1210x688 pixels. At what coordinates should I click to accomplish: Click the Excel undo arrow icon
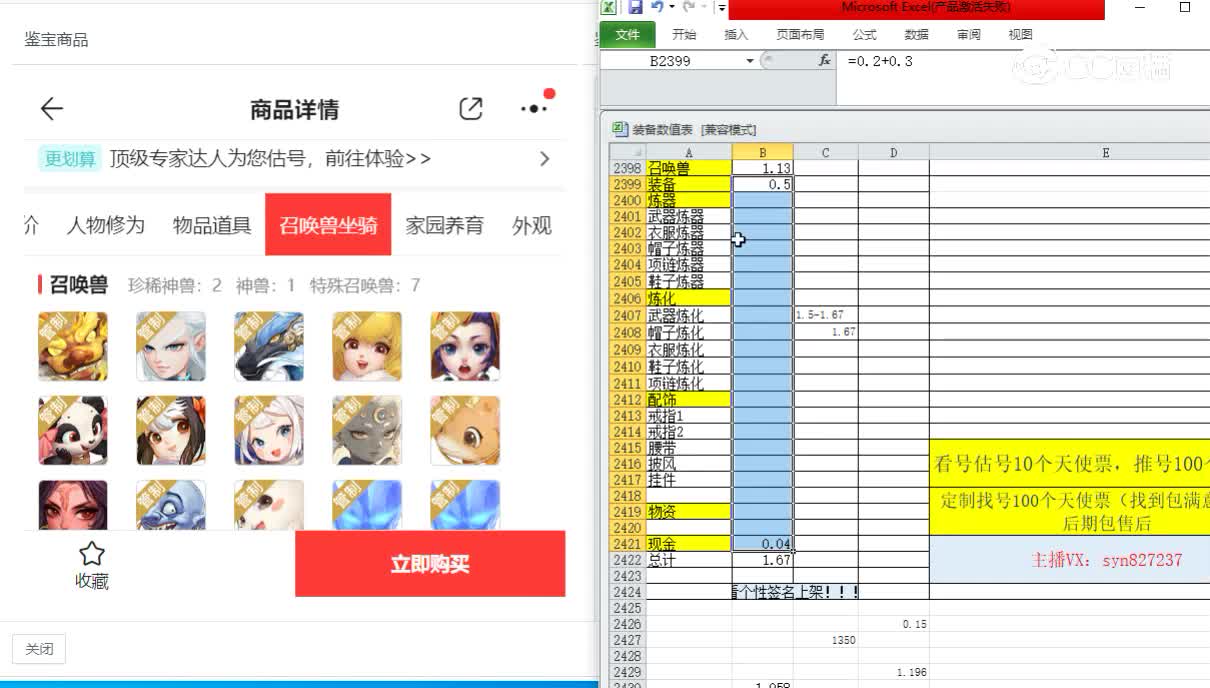[x=657, y=8]
